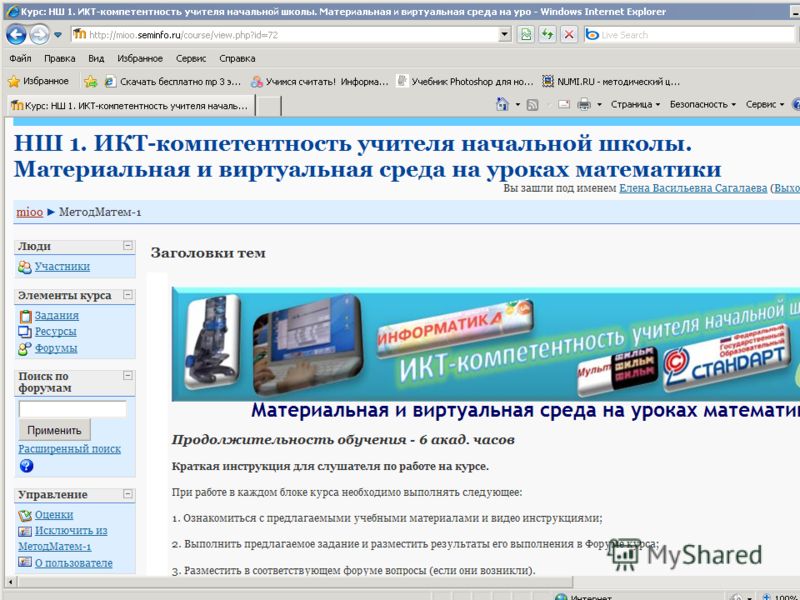The height and width of the screenshot is (600, 800).
Task: Open the address bar history dropdown
Action: (505, 35)
